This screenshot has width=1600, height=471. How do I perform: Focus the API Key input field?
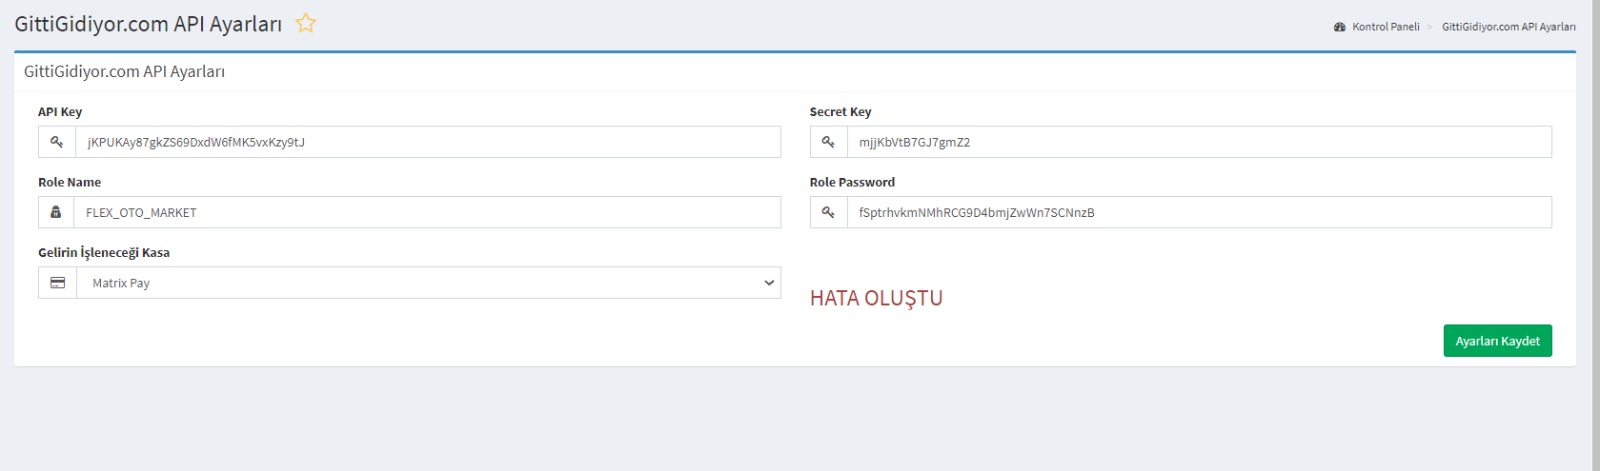[427, 142]
